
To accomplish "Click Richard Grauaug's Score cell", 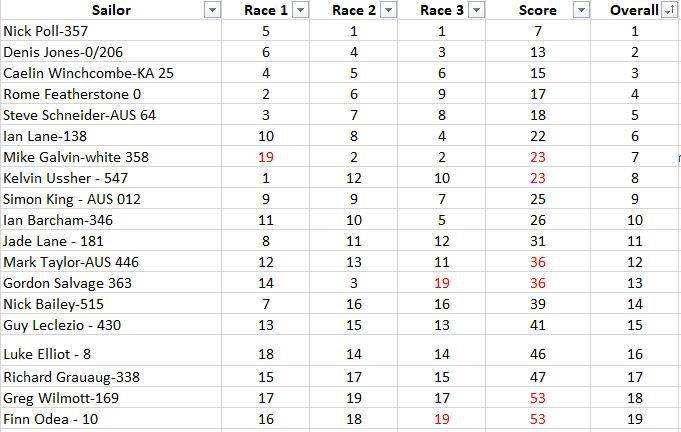I will pos(537,377).
